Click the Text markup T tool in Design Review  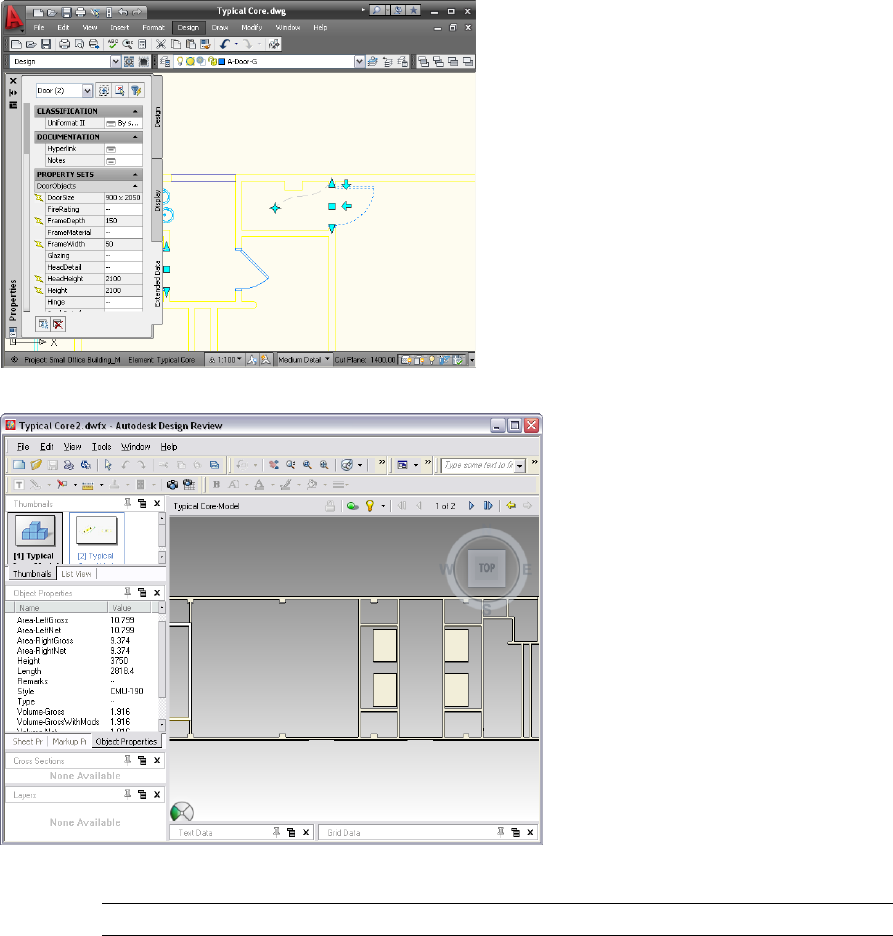[19, 485]
